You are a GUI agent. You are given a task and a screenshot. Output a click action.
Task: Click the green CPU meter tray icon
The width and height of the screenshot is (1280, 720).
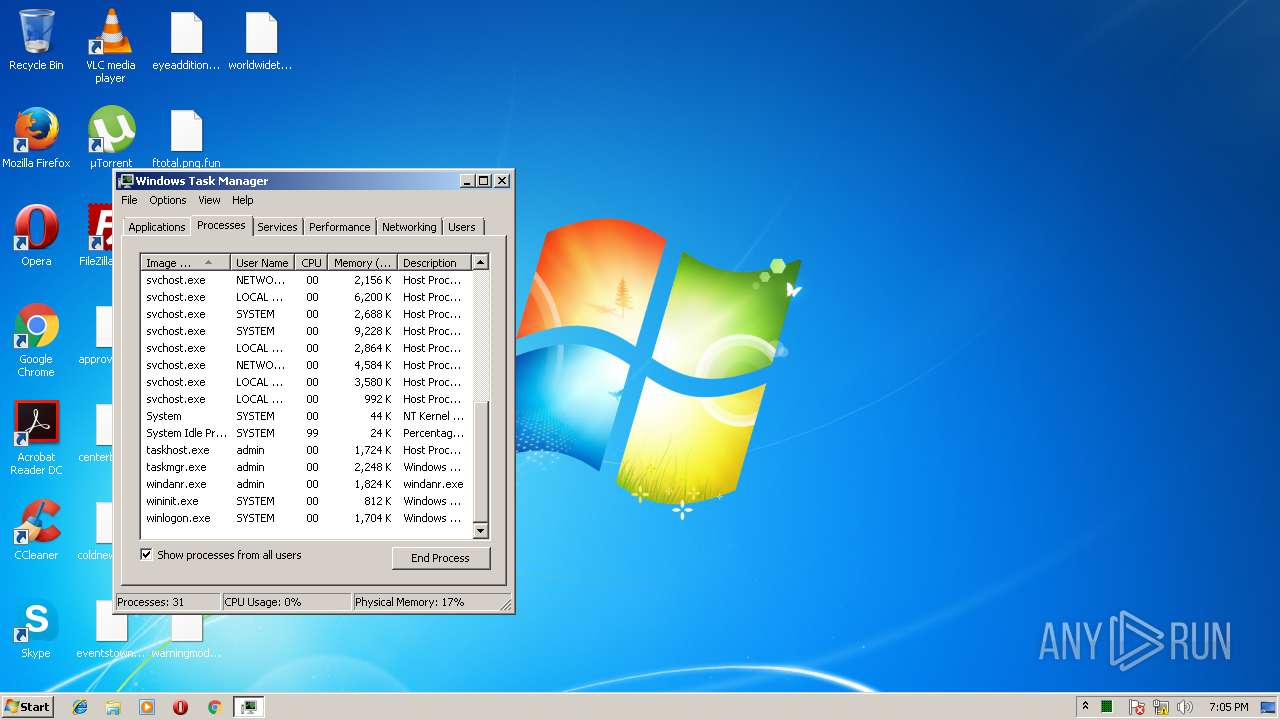1107,707
